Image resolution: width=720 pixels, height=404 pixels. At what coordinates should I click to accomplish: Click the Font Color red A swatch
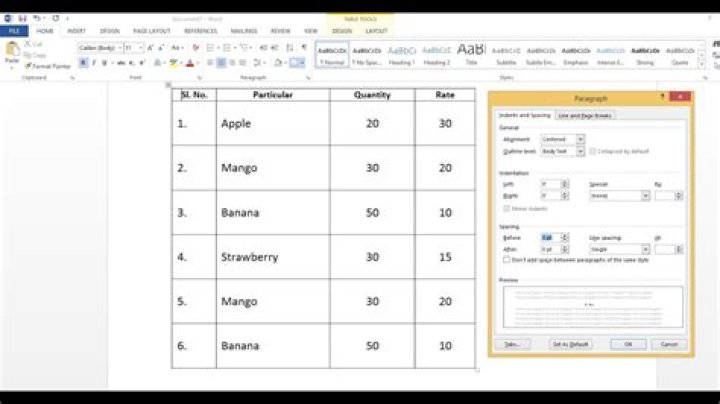click(x=190, y=63)
